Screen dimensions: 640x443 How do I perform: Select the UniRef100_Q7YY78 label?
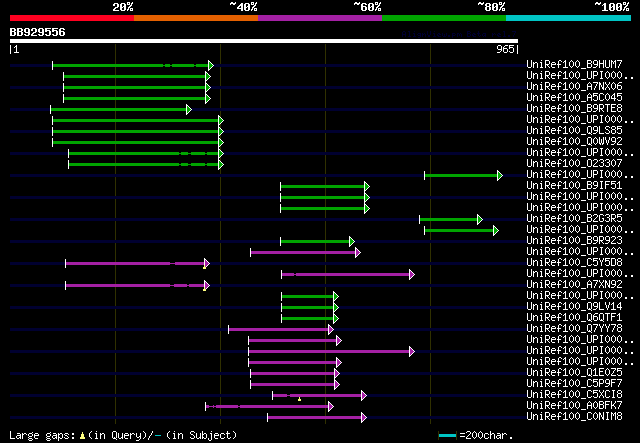pos(574,329)
